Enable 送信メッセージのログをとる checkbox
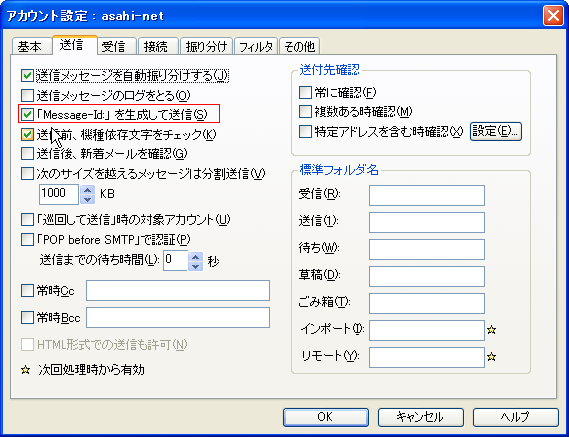This screenshot has width=569, height=437. coord(27,95)
